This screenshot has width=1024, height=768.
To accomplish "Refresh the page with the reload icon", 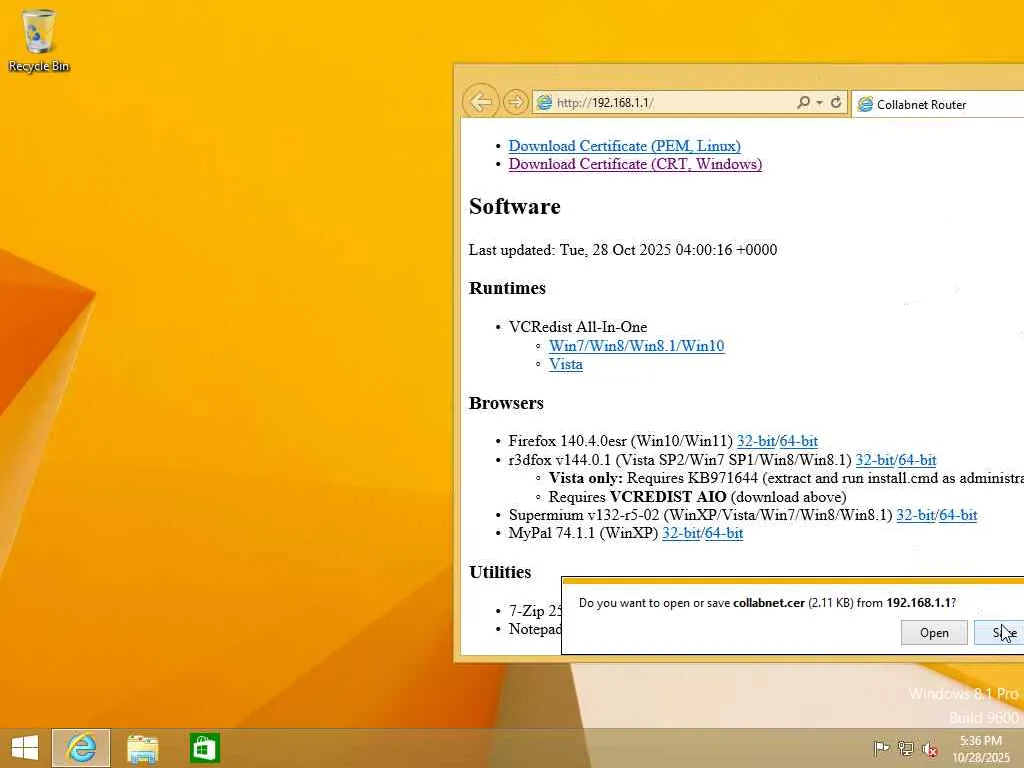I will point(836,103).
